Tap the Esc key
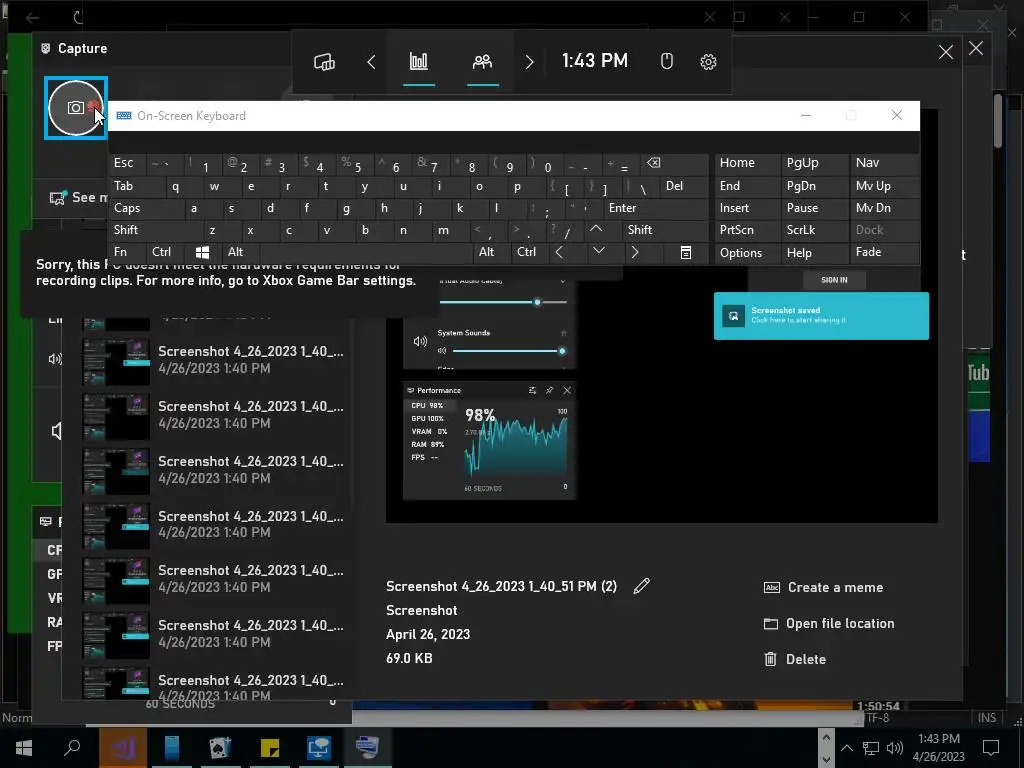The height and width of the screenshot is (768, 1024). click(127, 163)
